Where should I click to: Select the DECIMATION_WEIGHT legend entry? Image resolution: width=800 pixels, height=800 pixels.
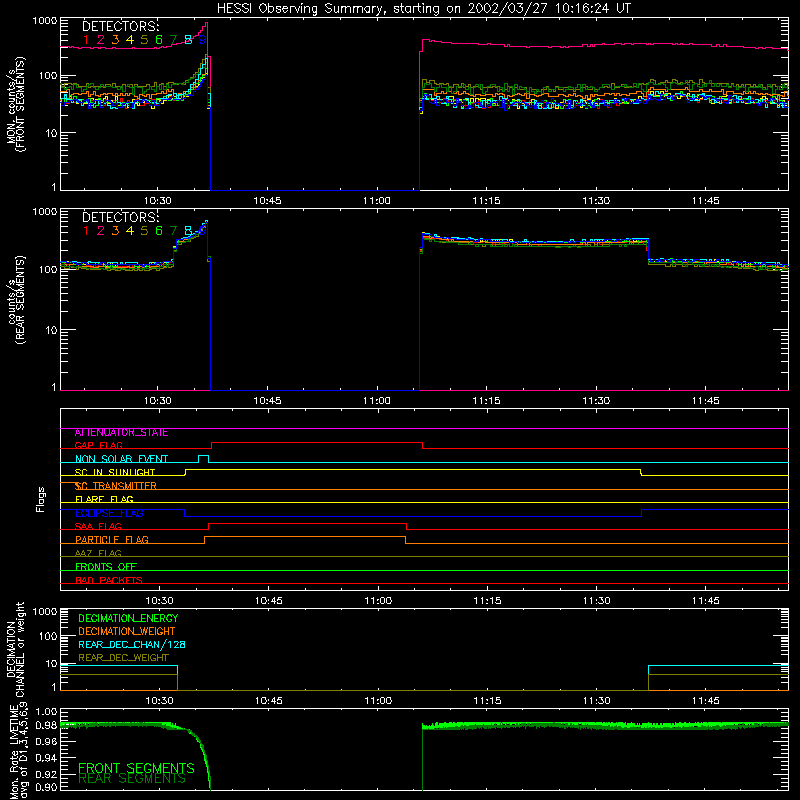[x=127, y=632]
